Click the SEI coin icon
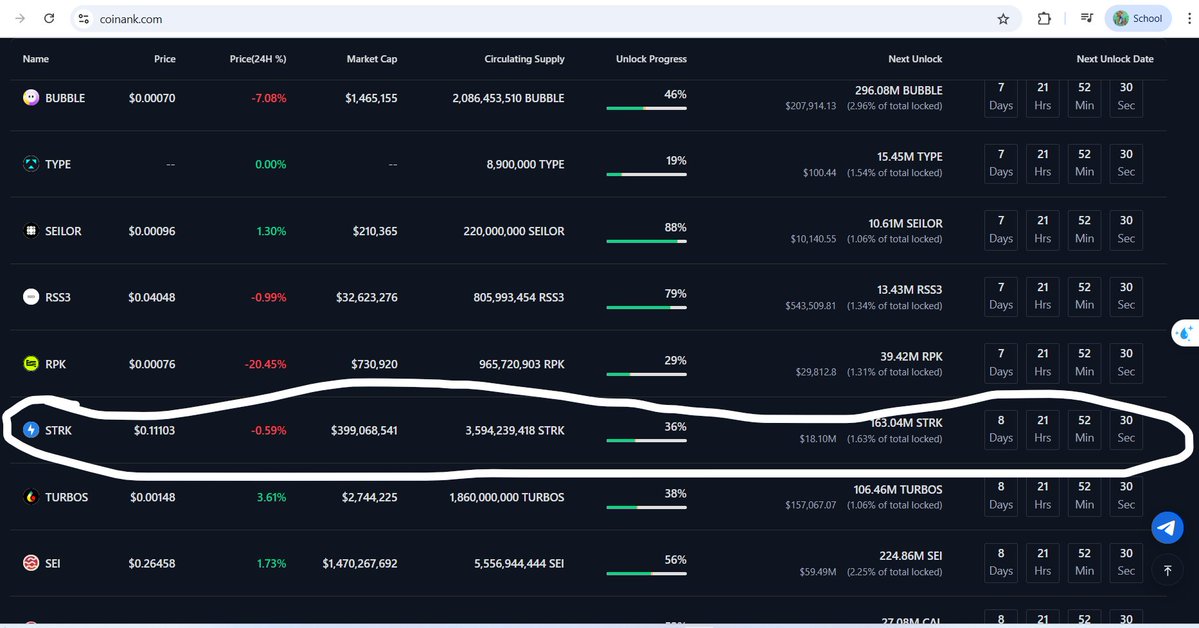 31,563
